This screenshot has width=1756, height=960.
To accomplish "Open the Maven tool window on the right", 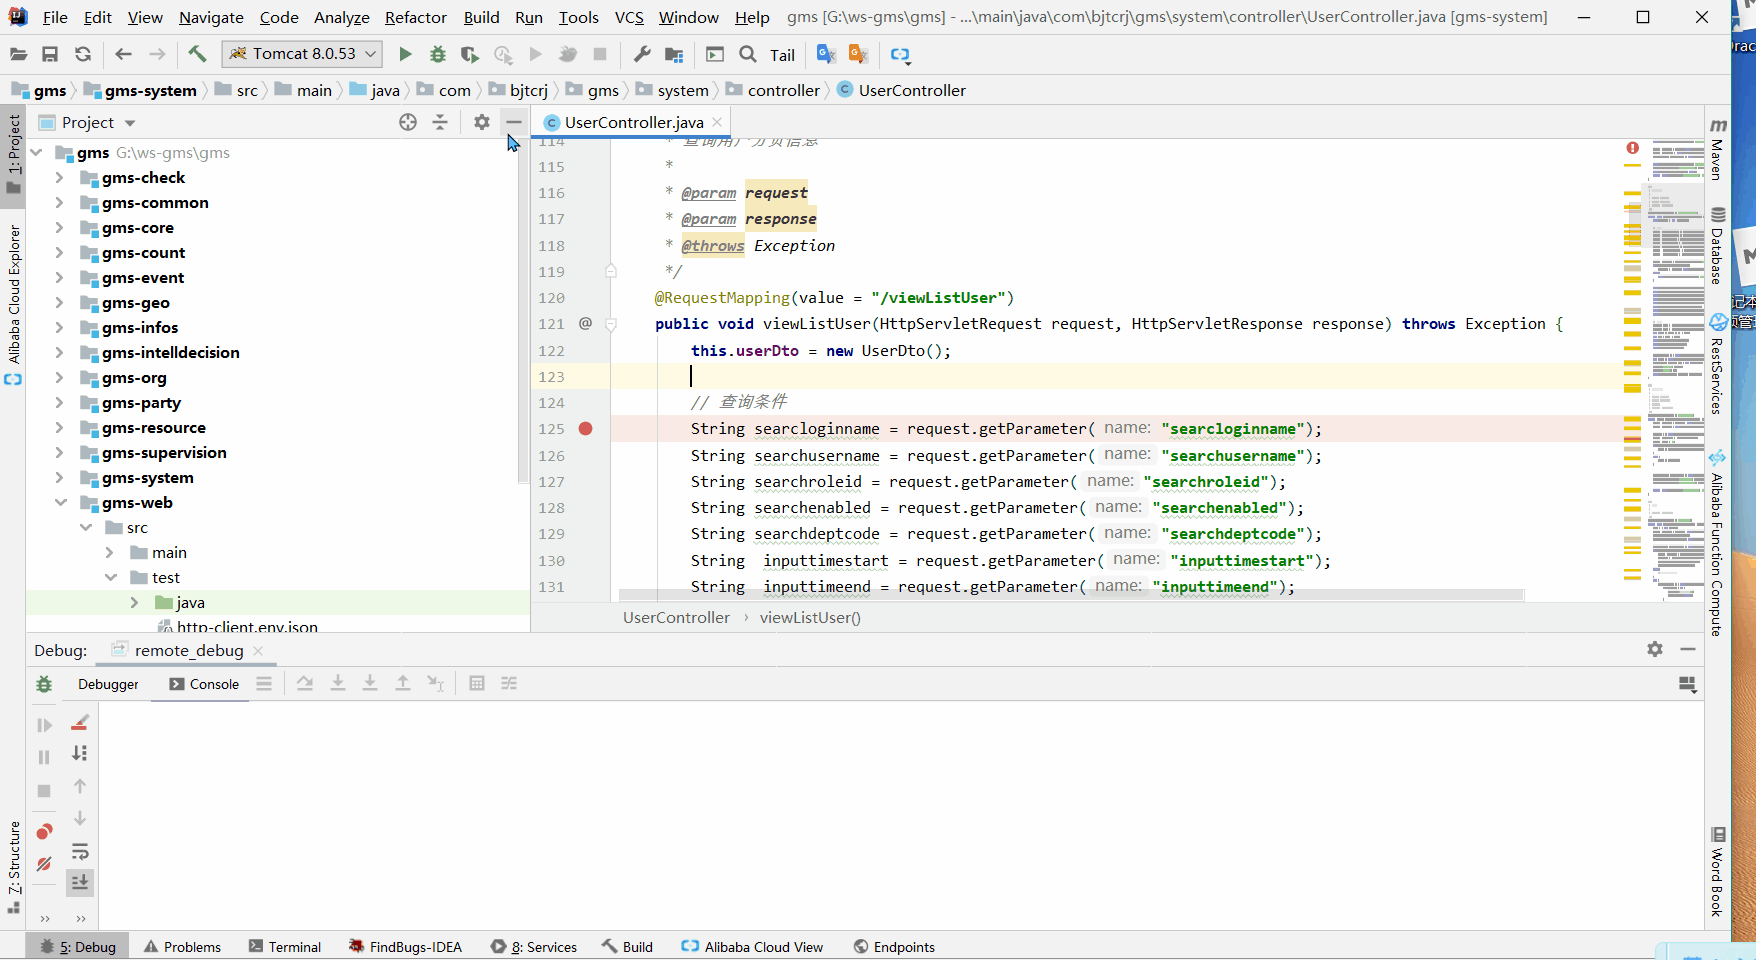I will point(1718,155).
